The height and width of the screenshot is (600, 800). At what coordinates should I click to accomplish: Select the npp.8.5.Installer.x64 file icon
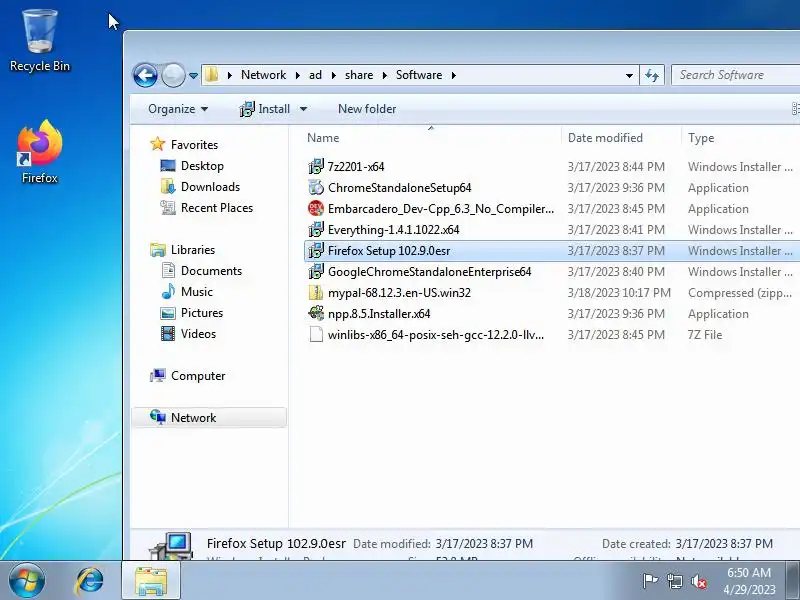point(316,313)
